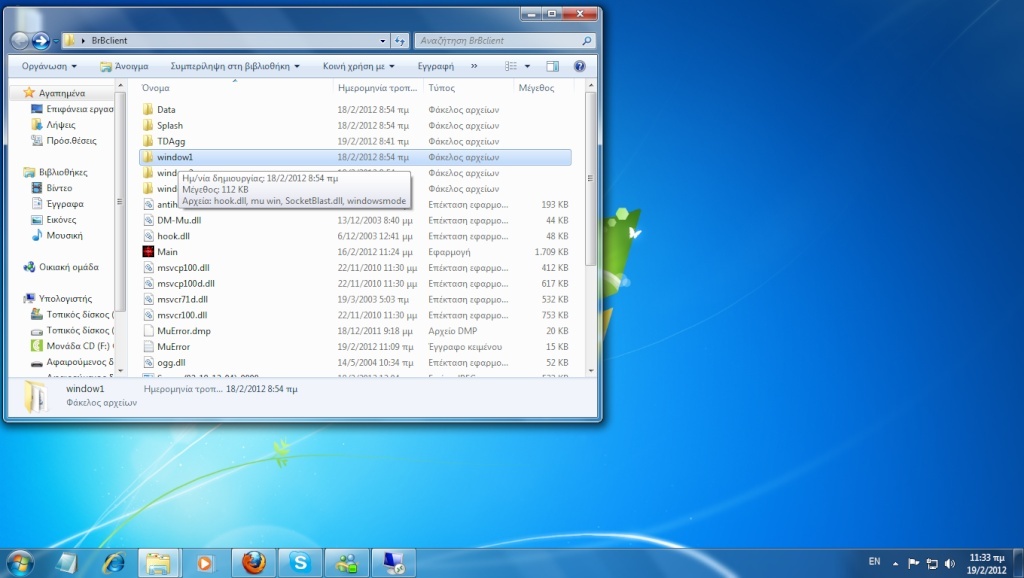Select the DM-Mu.dll file name
The width and height of the screenshot is (1024, 578).
point(179,220)
